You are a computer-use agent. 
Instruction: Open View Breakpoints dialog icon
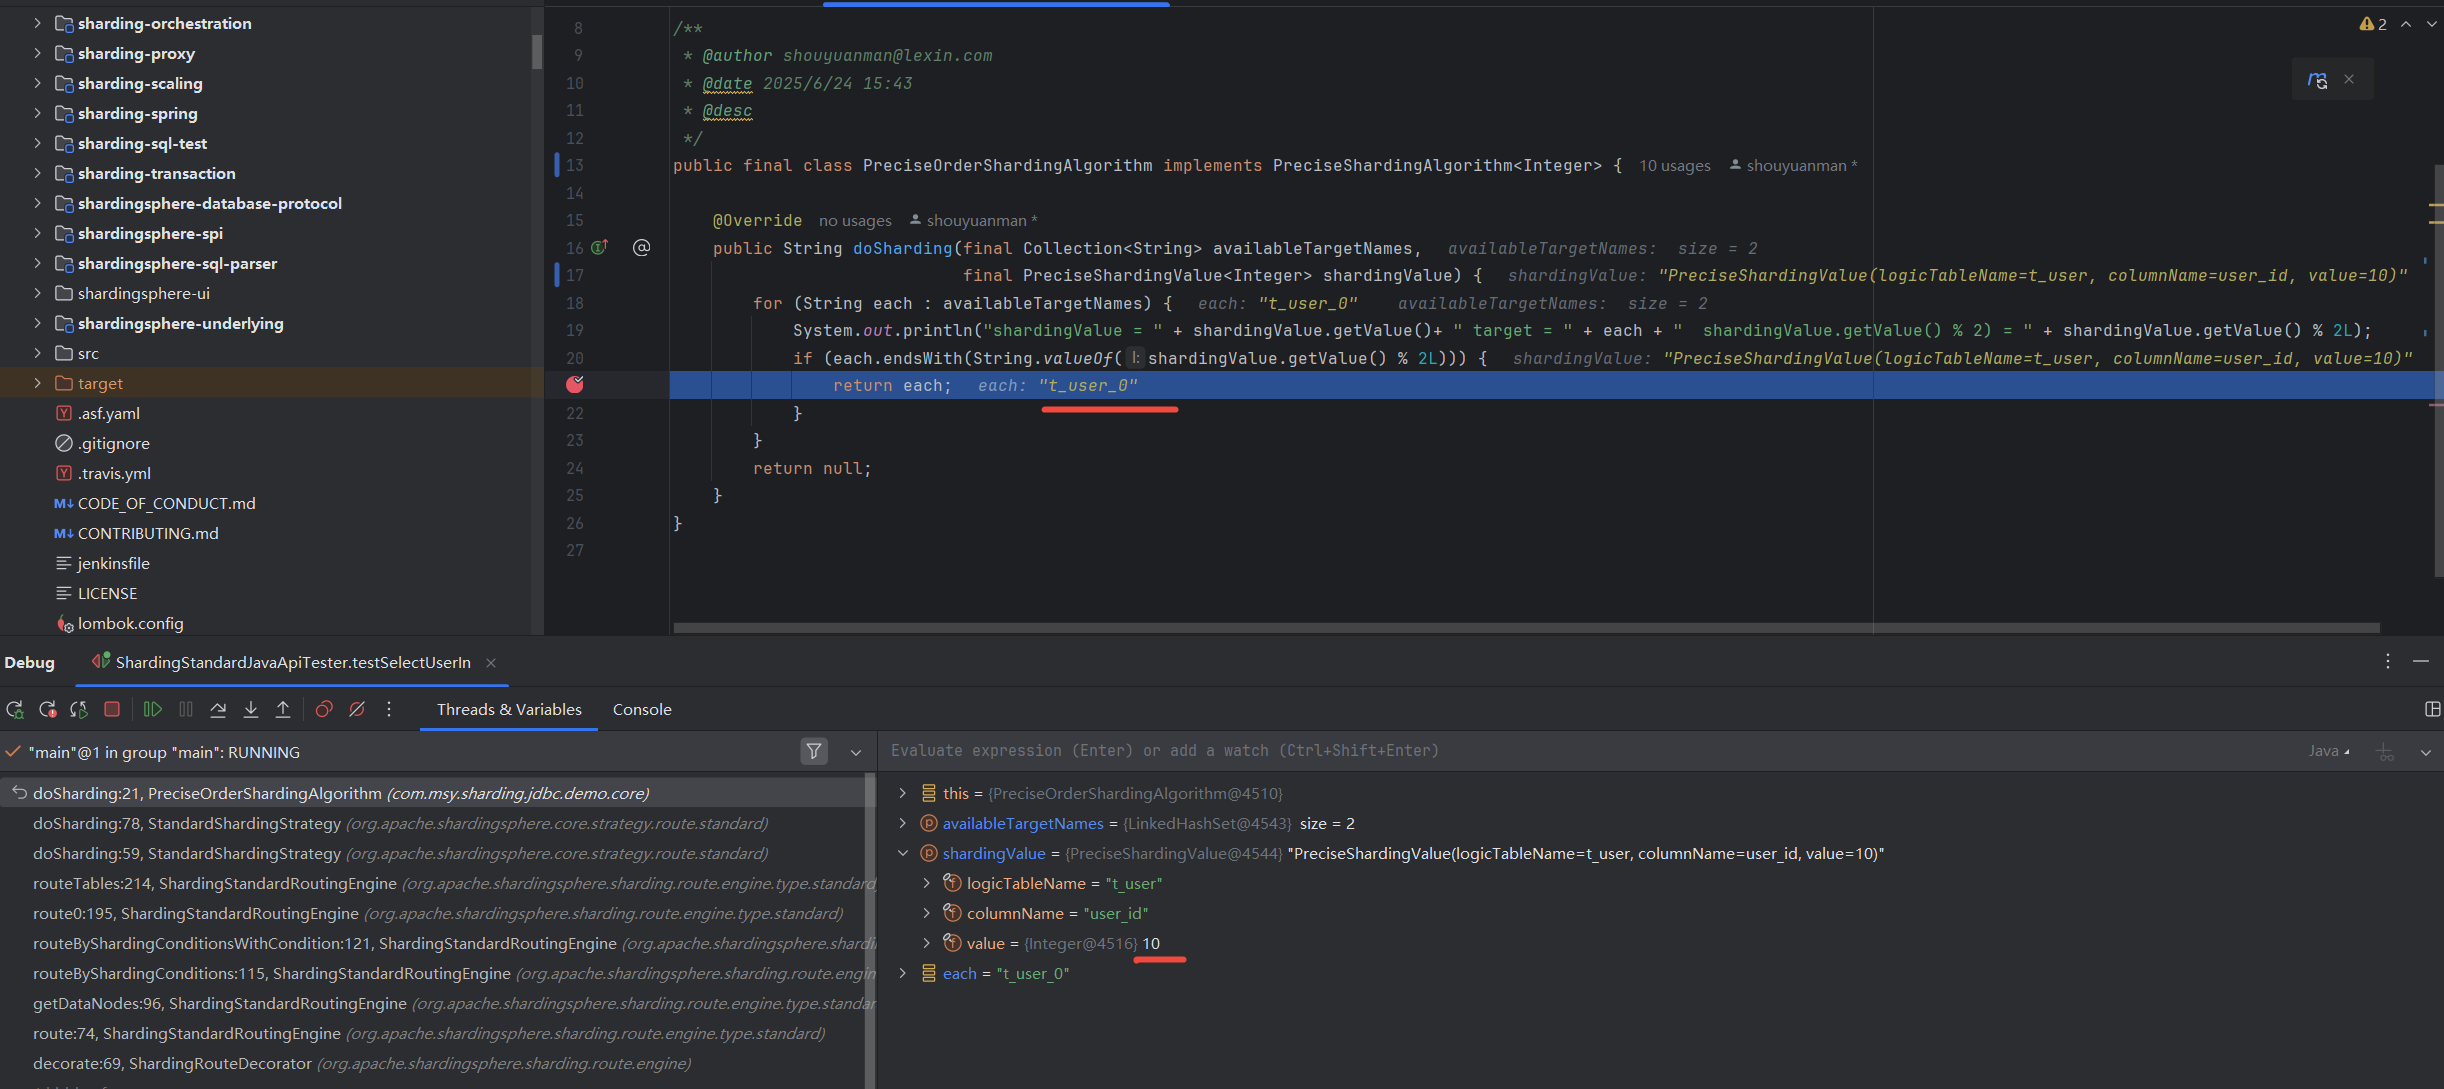324,709
